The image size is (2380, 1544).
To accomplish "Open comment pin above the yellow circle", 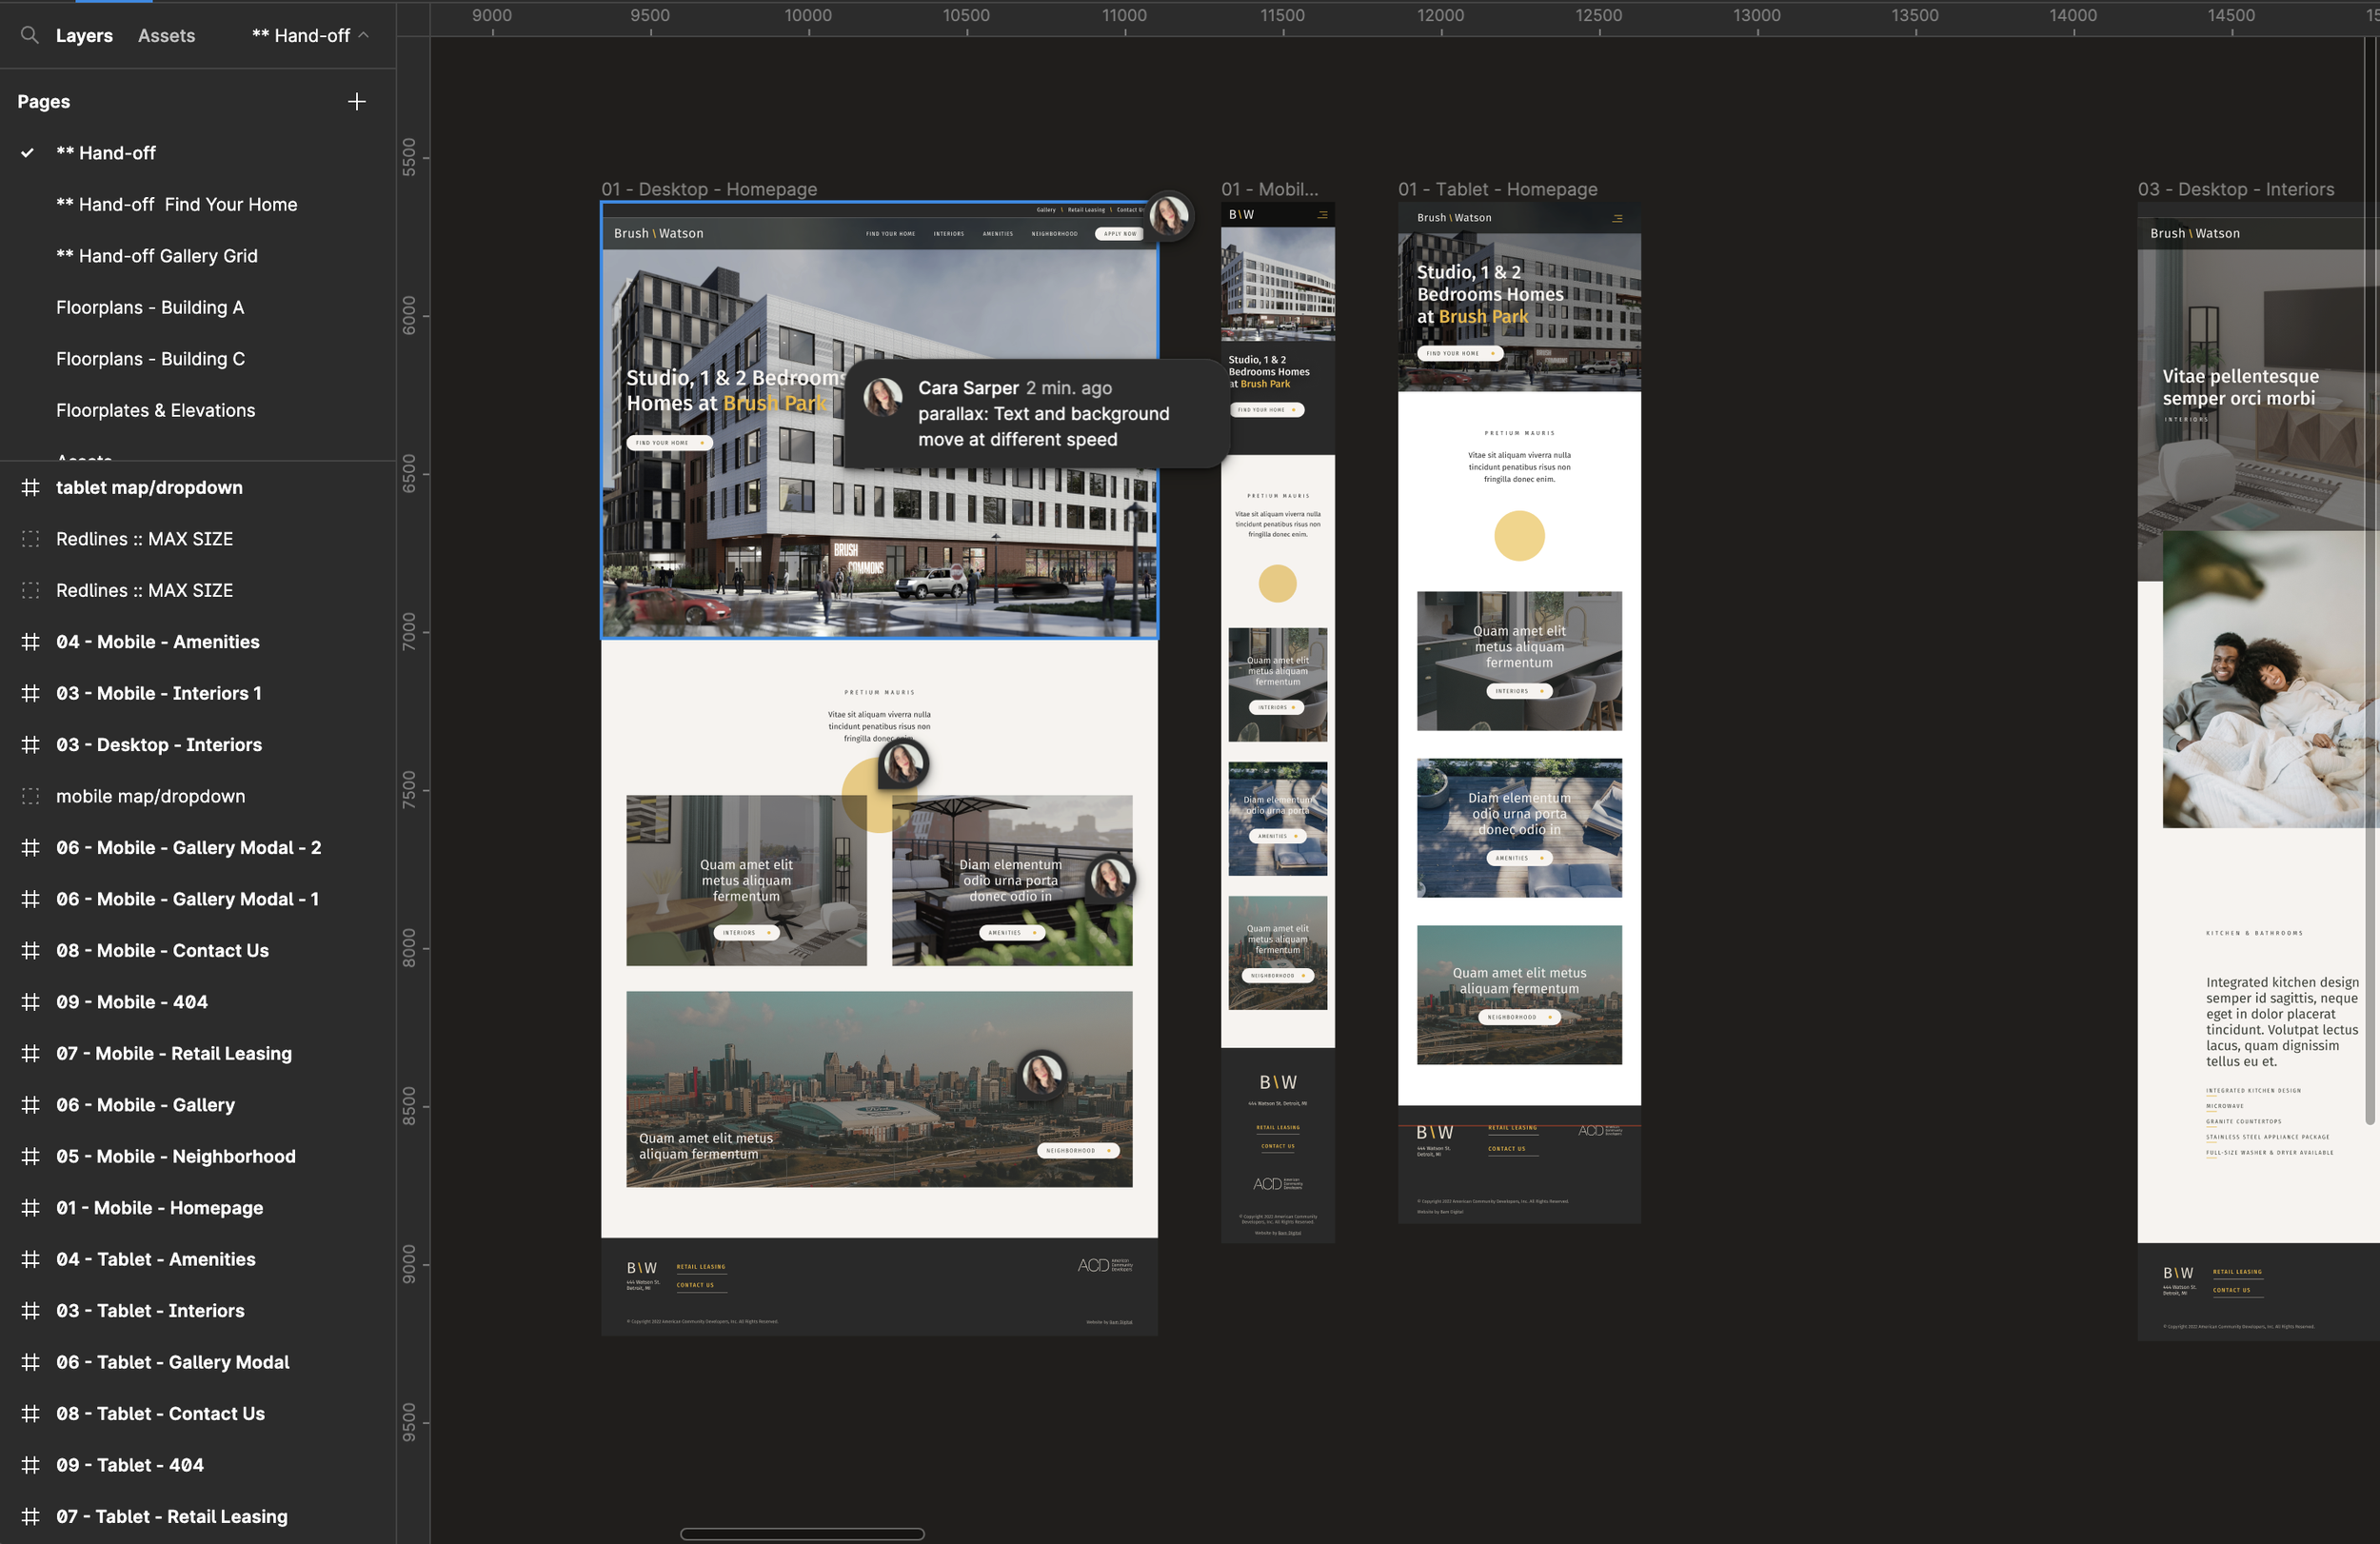I will [x=903, y=765].
